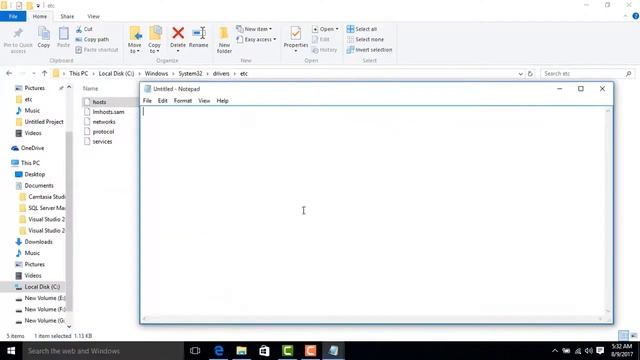The width and height of the screenshot is (640, 360).
Task: Open Notepad Help menu
Action: pos(222,101)
